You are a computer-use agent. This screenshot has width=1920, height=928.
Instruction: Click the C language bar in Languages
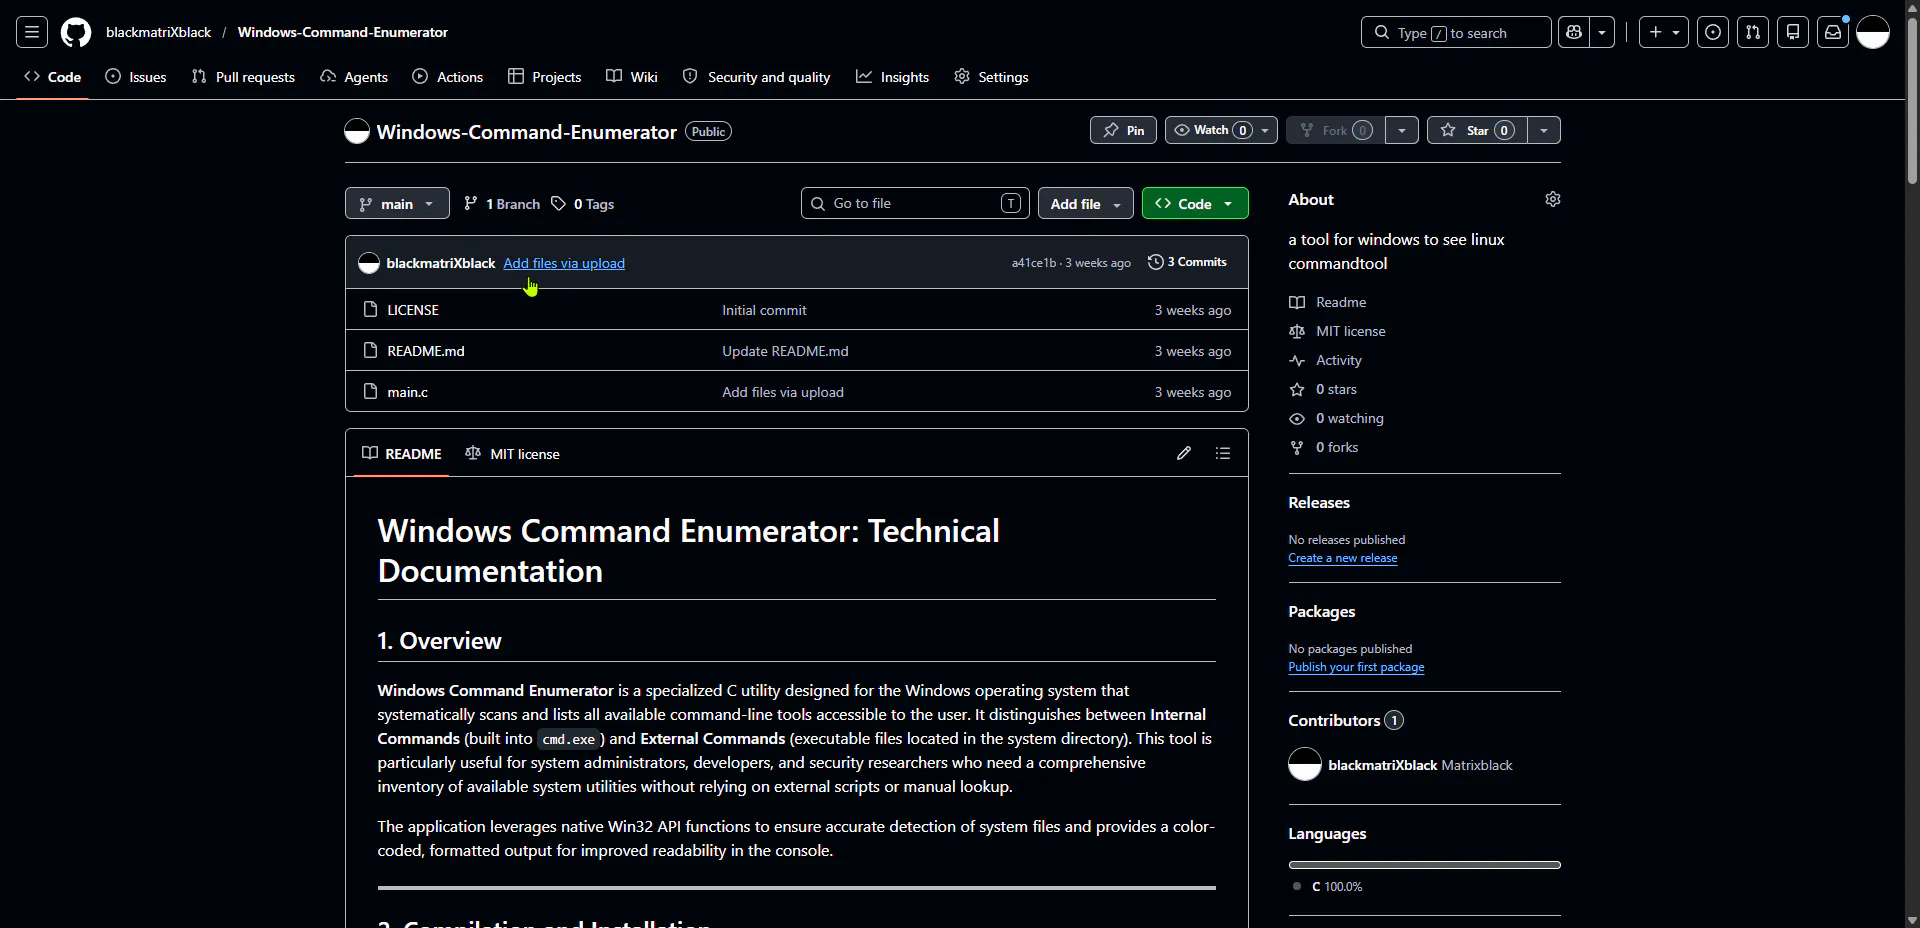(x=1425, y=865)
